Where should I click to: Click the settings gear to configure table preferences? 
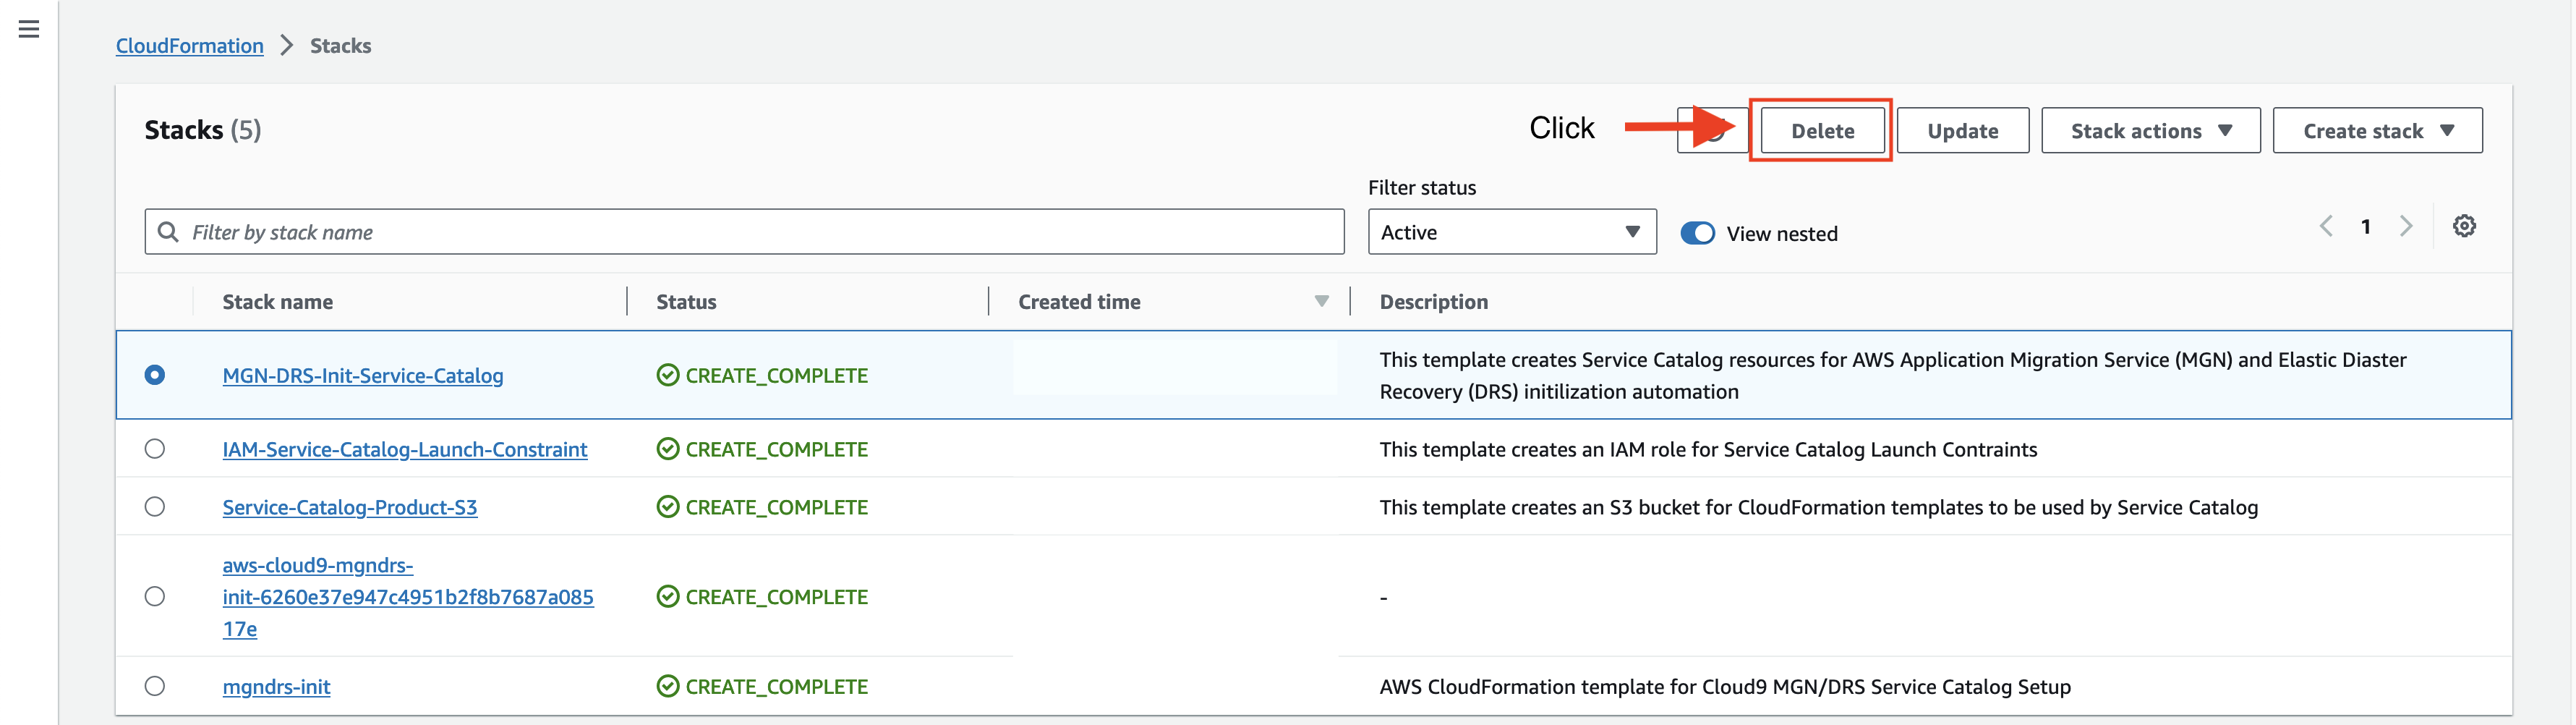coord(2465,225)
